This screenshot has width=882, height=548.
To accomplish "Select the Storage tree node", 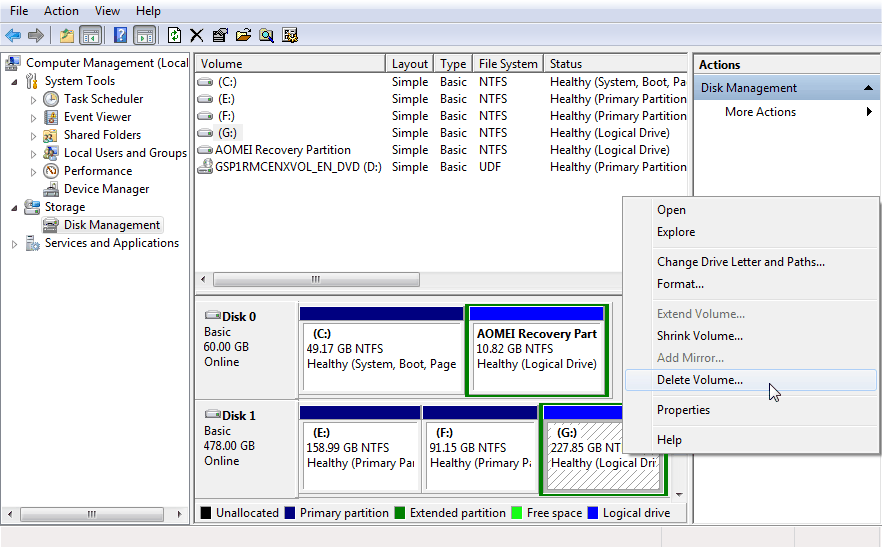I will [65, 207].
